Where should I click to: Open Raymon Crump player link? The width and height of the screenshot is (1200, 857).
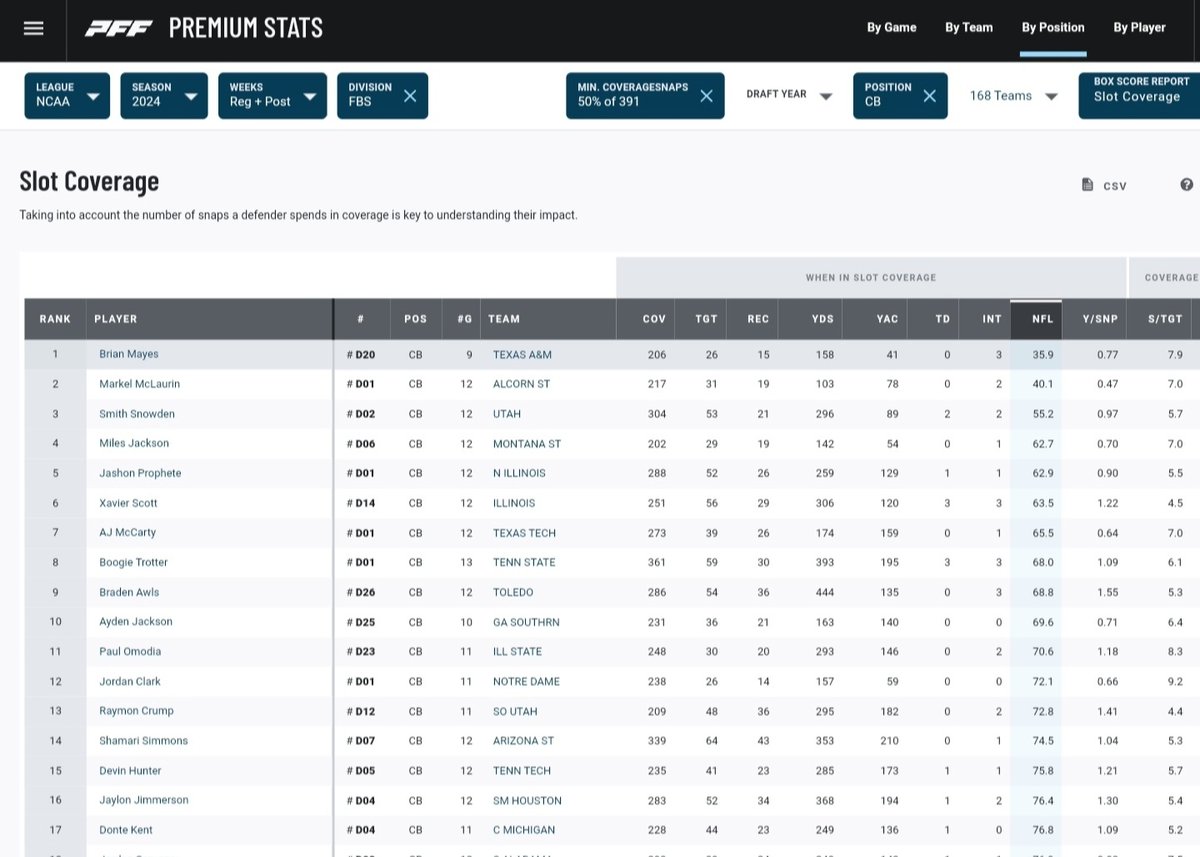pos(136,711)
